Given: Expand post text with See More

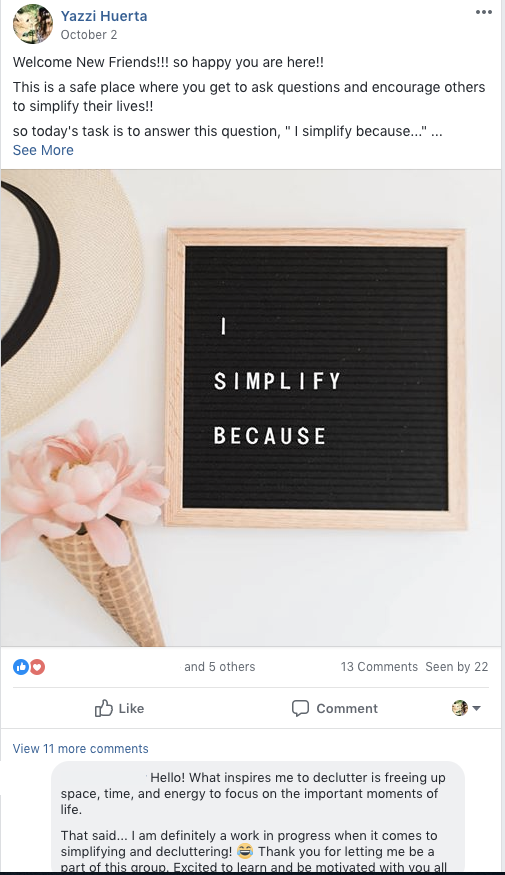Looking at the screenshot, I should tap(43, 150).
